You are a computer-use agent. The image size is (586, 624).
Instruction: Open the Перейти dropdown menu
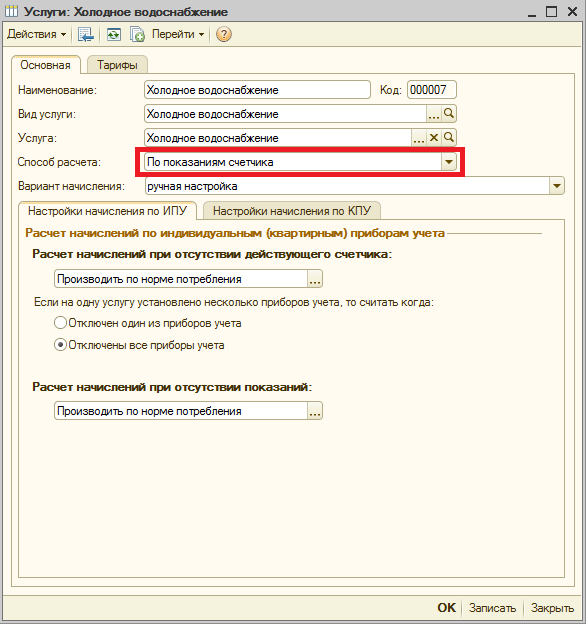[x=178, y=34]
